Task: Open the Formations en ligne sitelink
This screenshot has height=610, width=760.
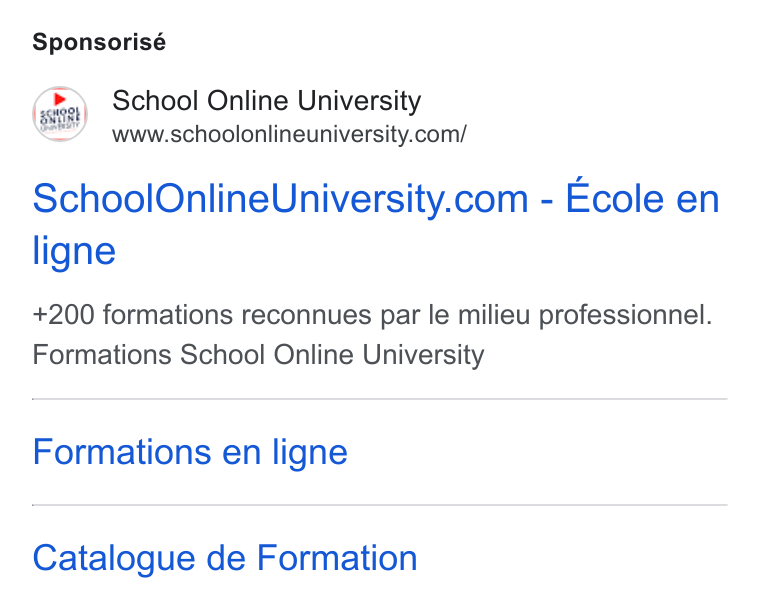Action: 190,453
